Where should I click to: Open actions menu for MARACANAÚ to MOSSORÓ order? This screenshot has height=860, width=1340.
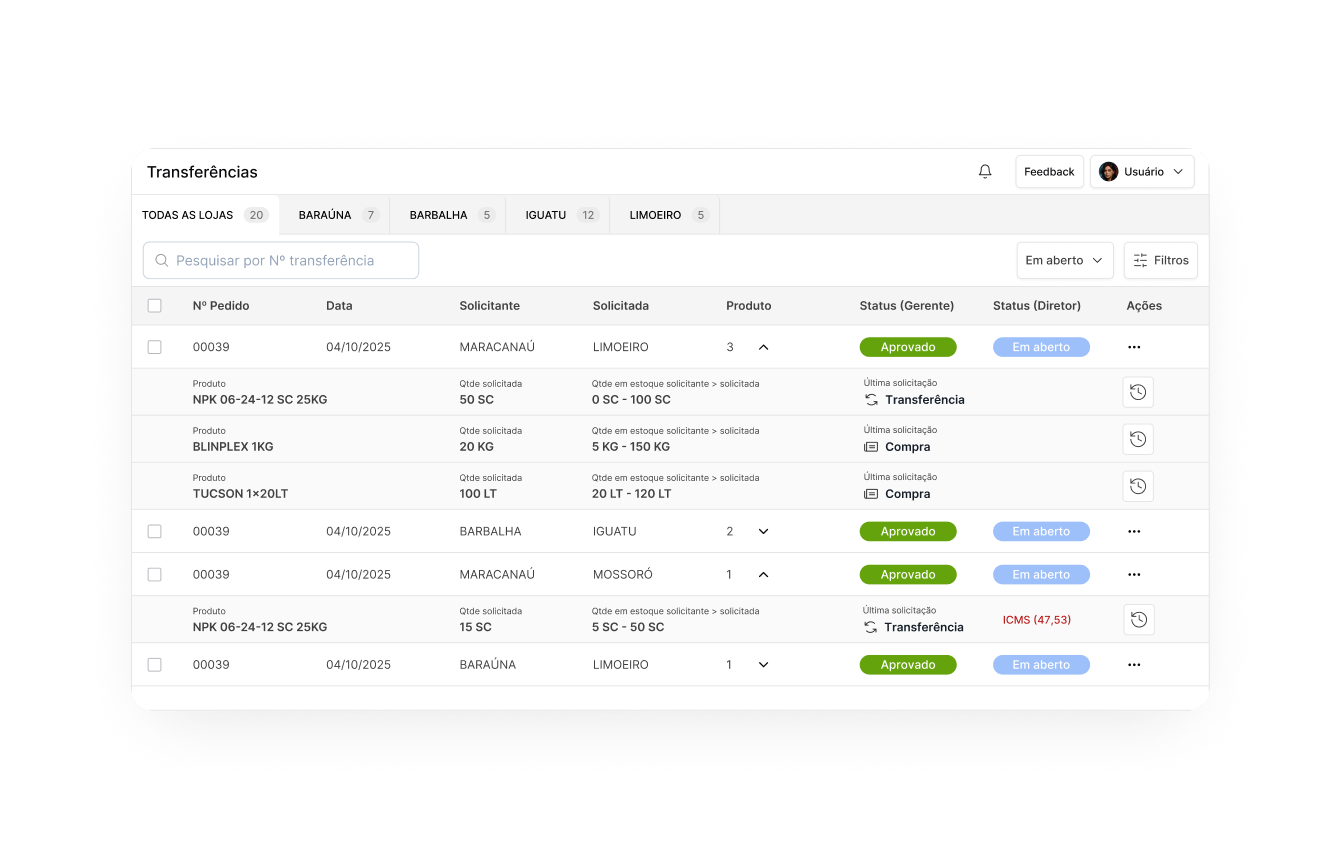pos(1134,575)
